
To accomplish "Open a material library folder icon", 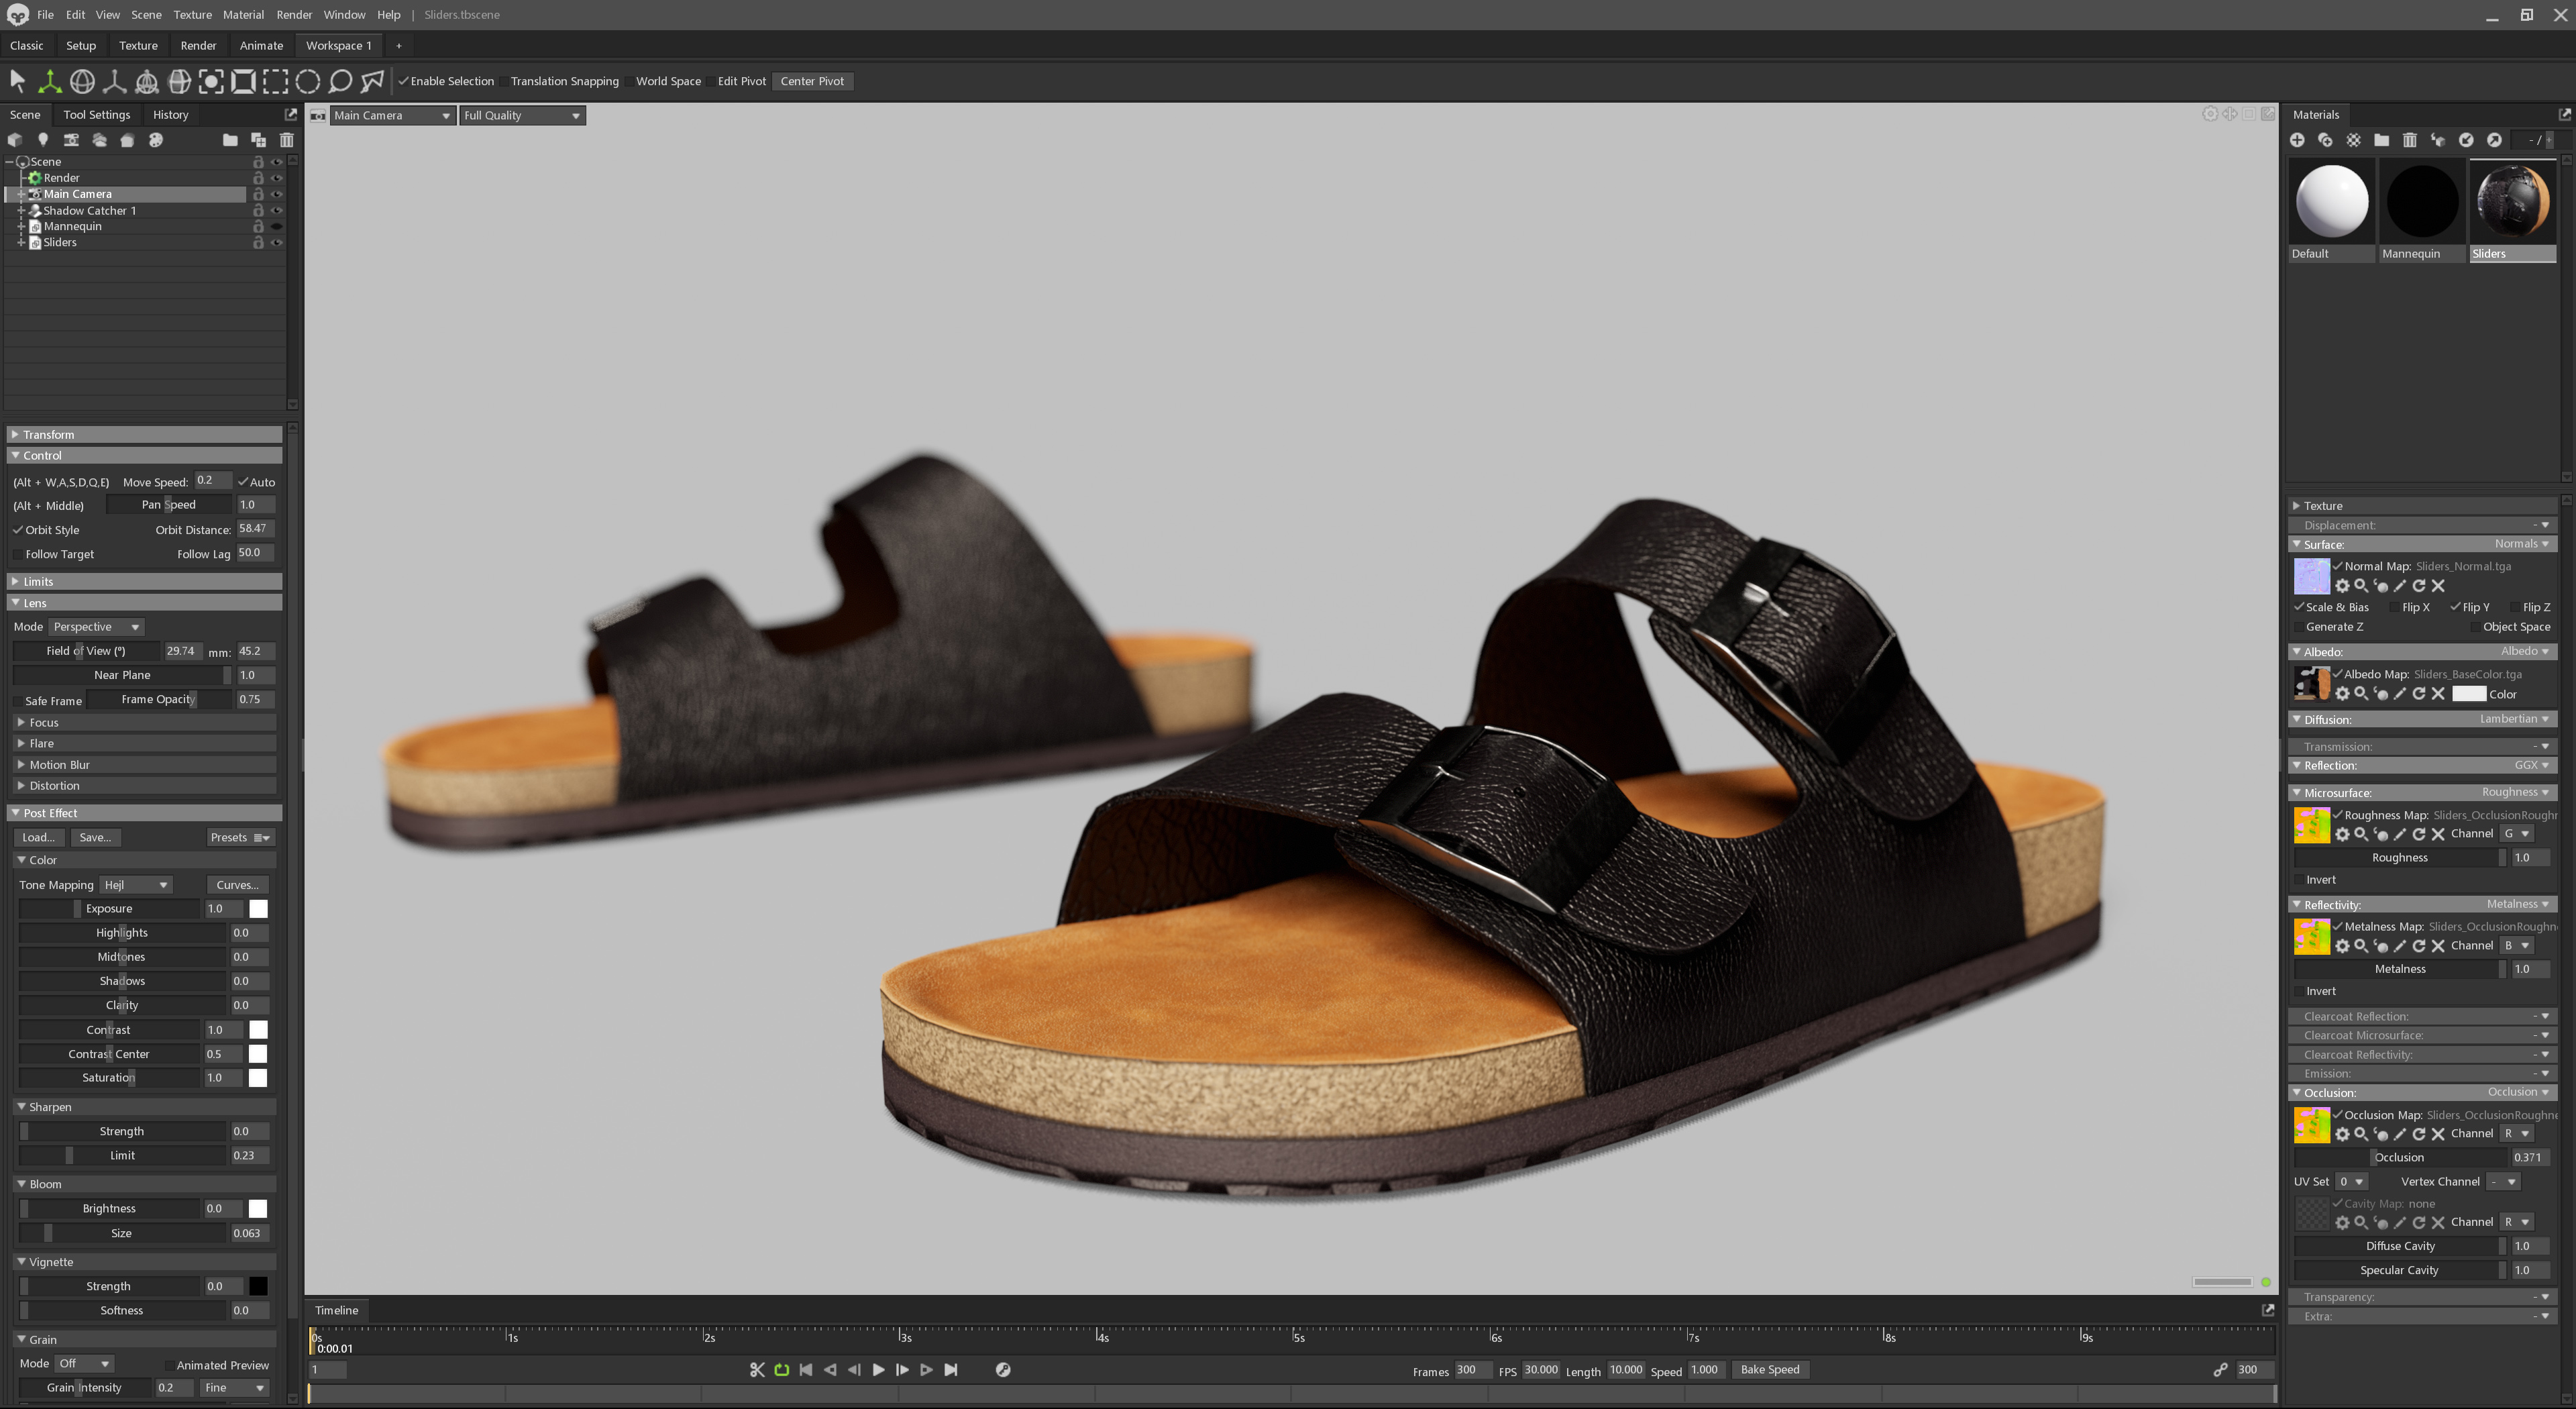I will point(2381,140).
